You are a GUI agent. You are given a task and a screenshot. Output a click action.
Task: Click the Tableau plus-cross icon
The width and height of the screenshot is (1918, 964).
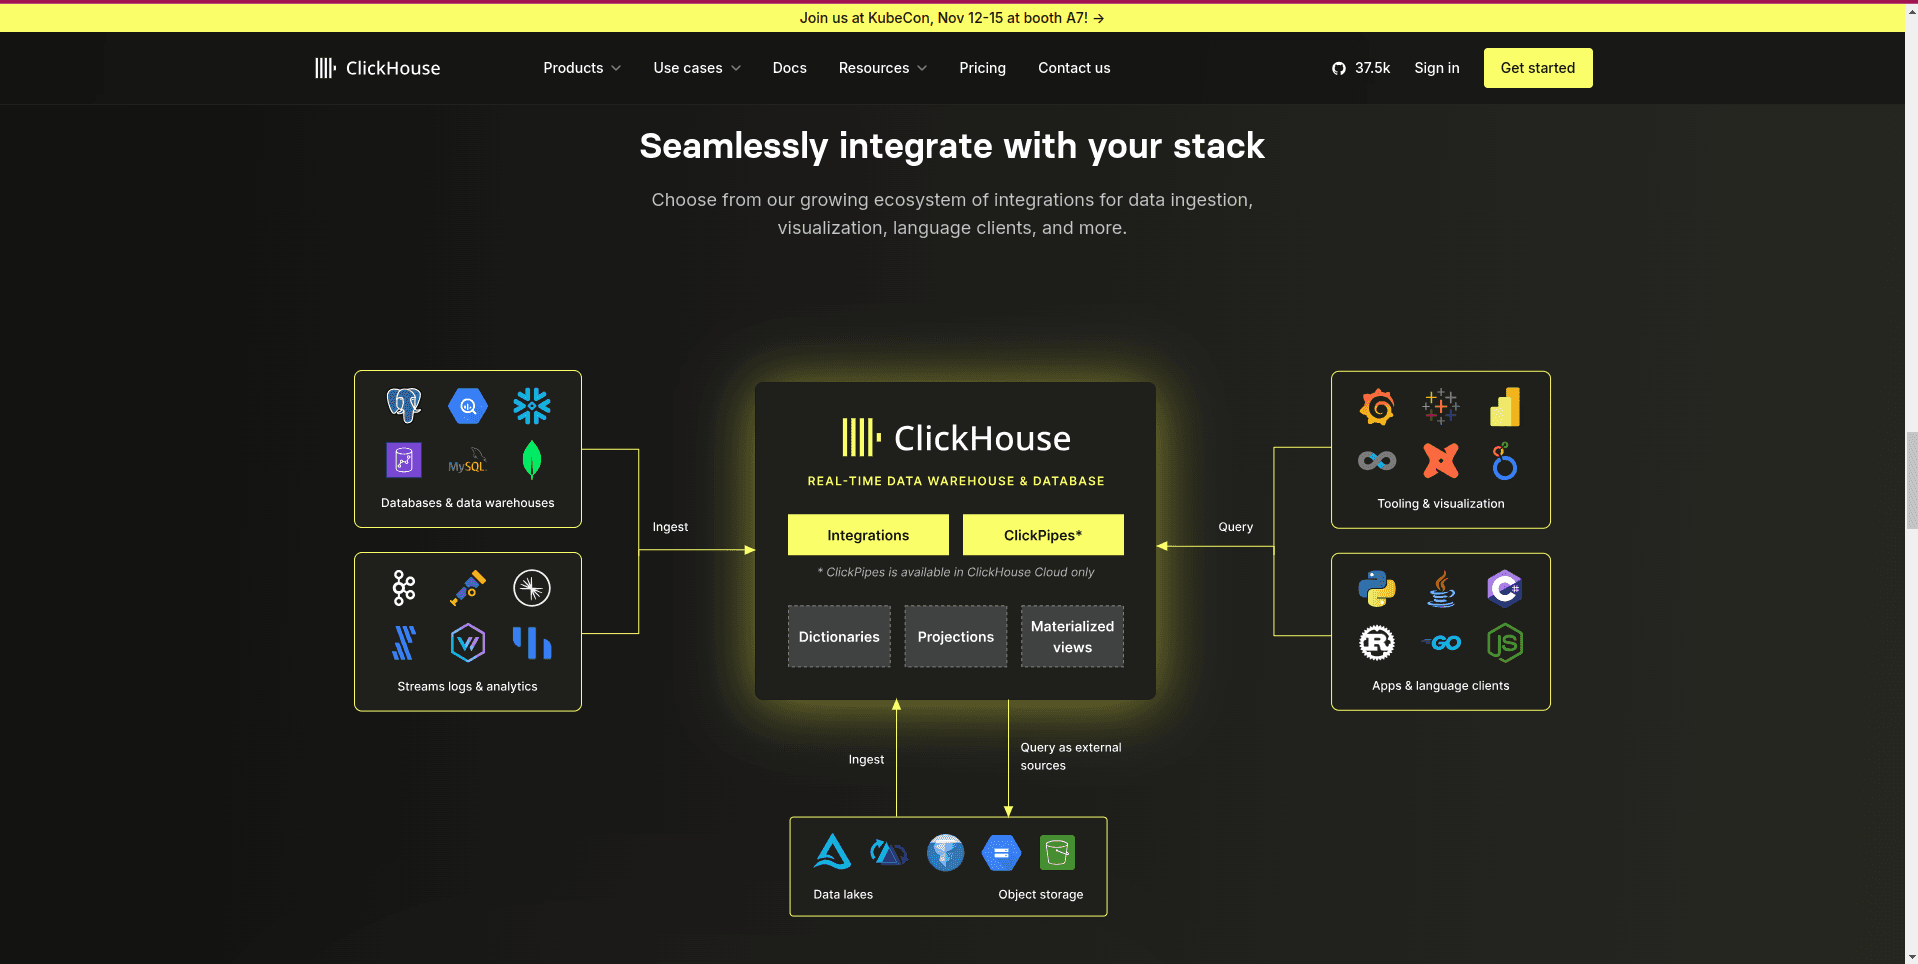(1441, 407)
